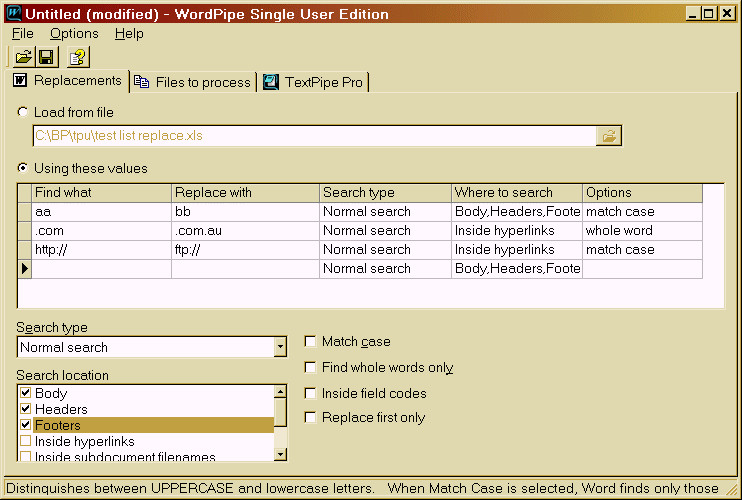Screen dimensions: 742x500
Task: Click the Replace with column header
Action: coord(245,193)
